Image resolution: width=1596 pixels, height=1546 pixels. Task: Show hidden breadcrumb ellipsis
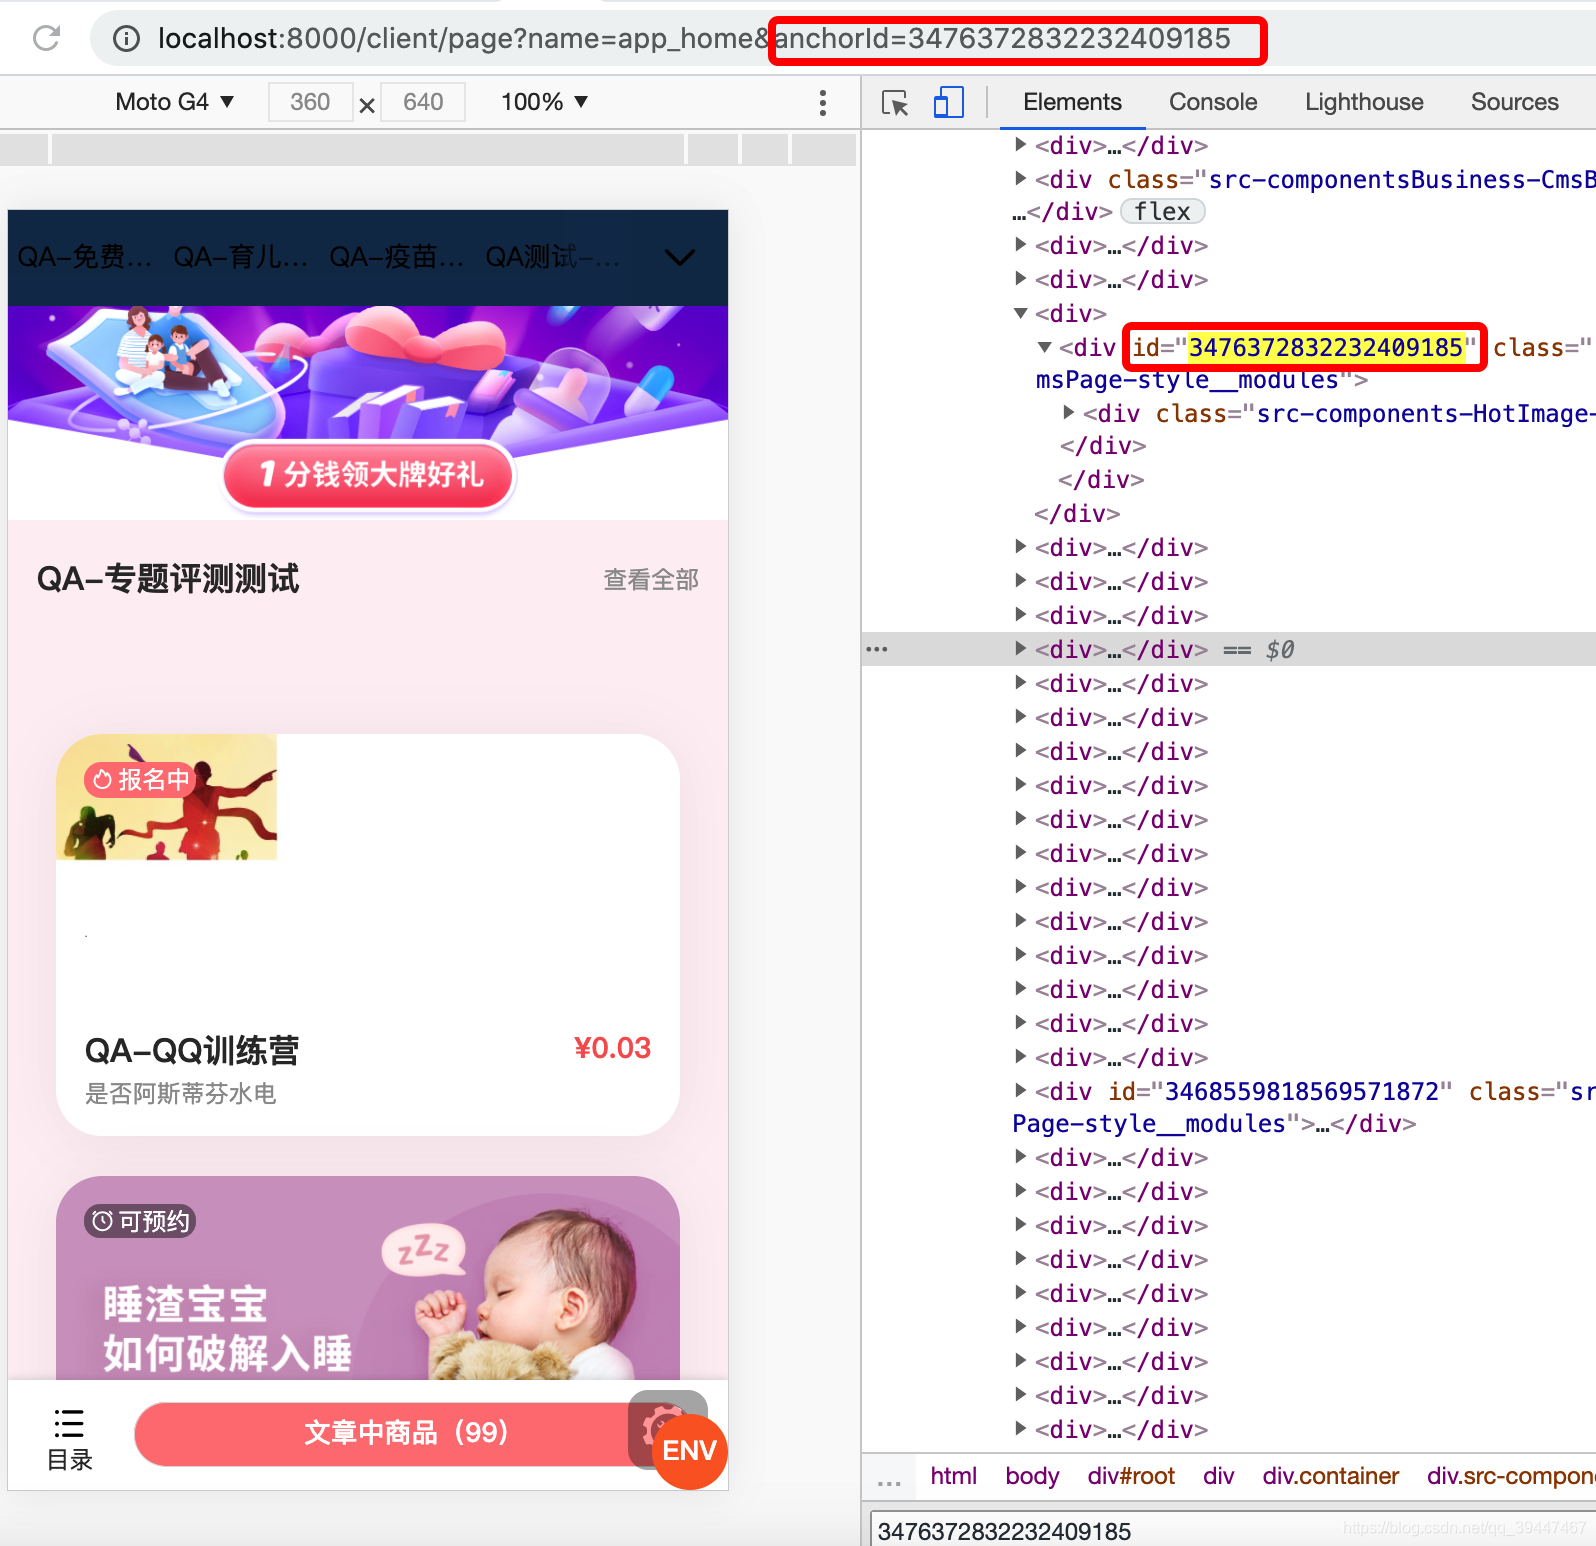click(x=889, y=1480)
